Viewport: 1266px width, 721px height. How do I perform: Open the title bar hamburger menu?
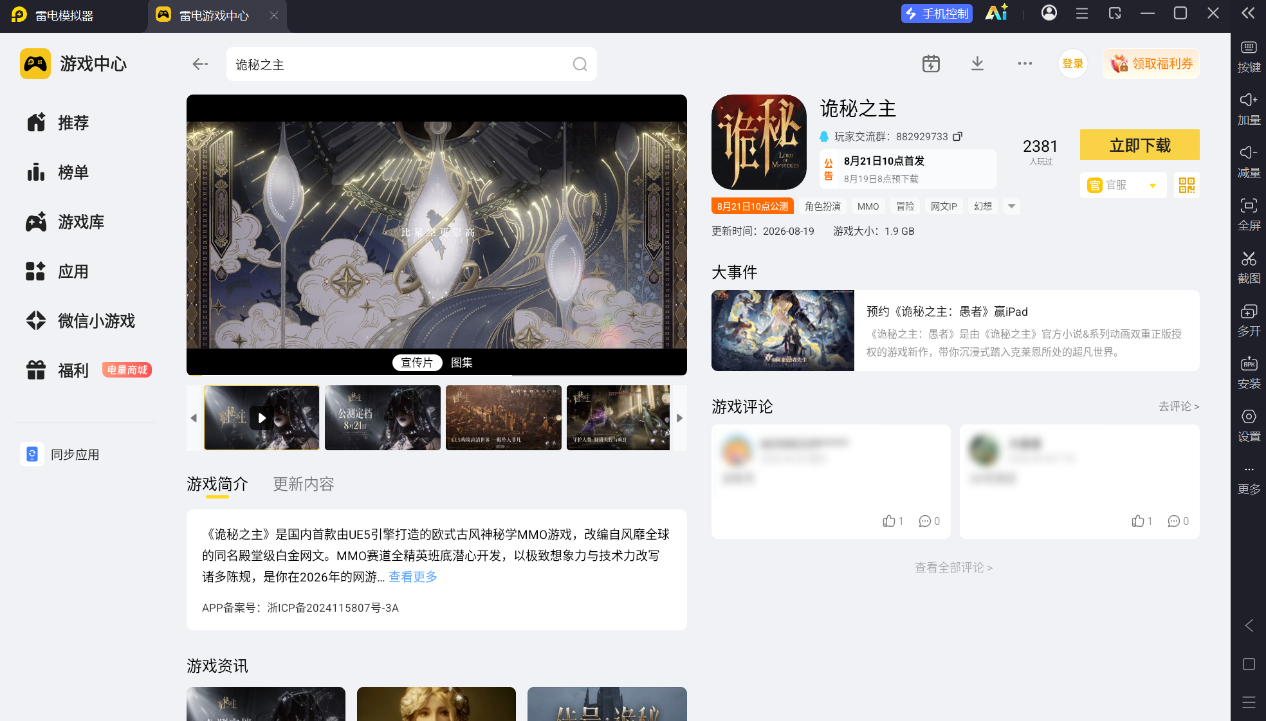1082,13
